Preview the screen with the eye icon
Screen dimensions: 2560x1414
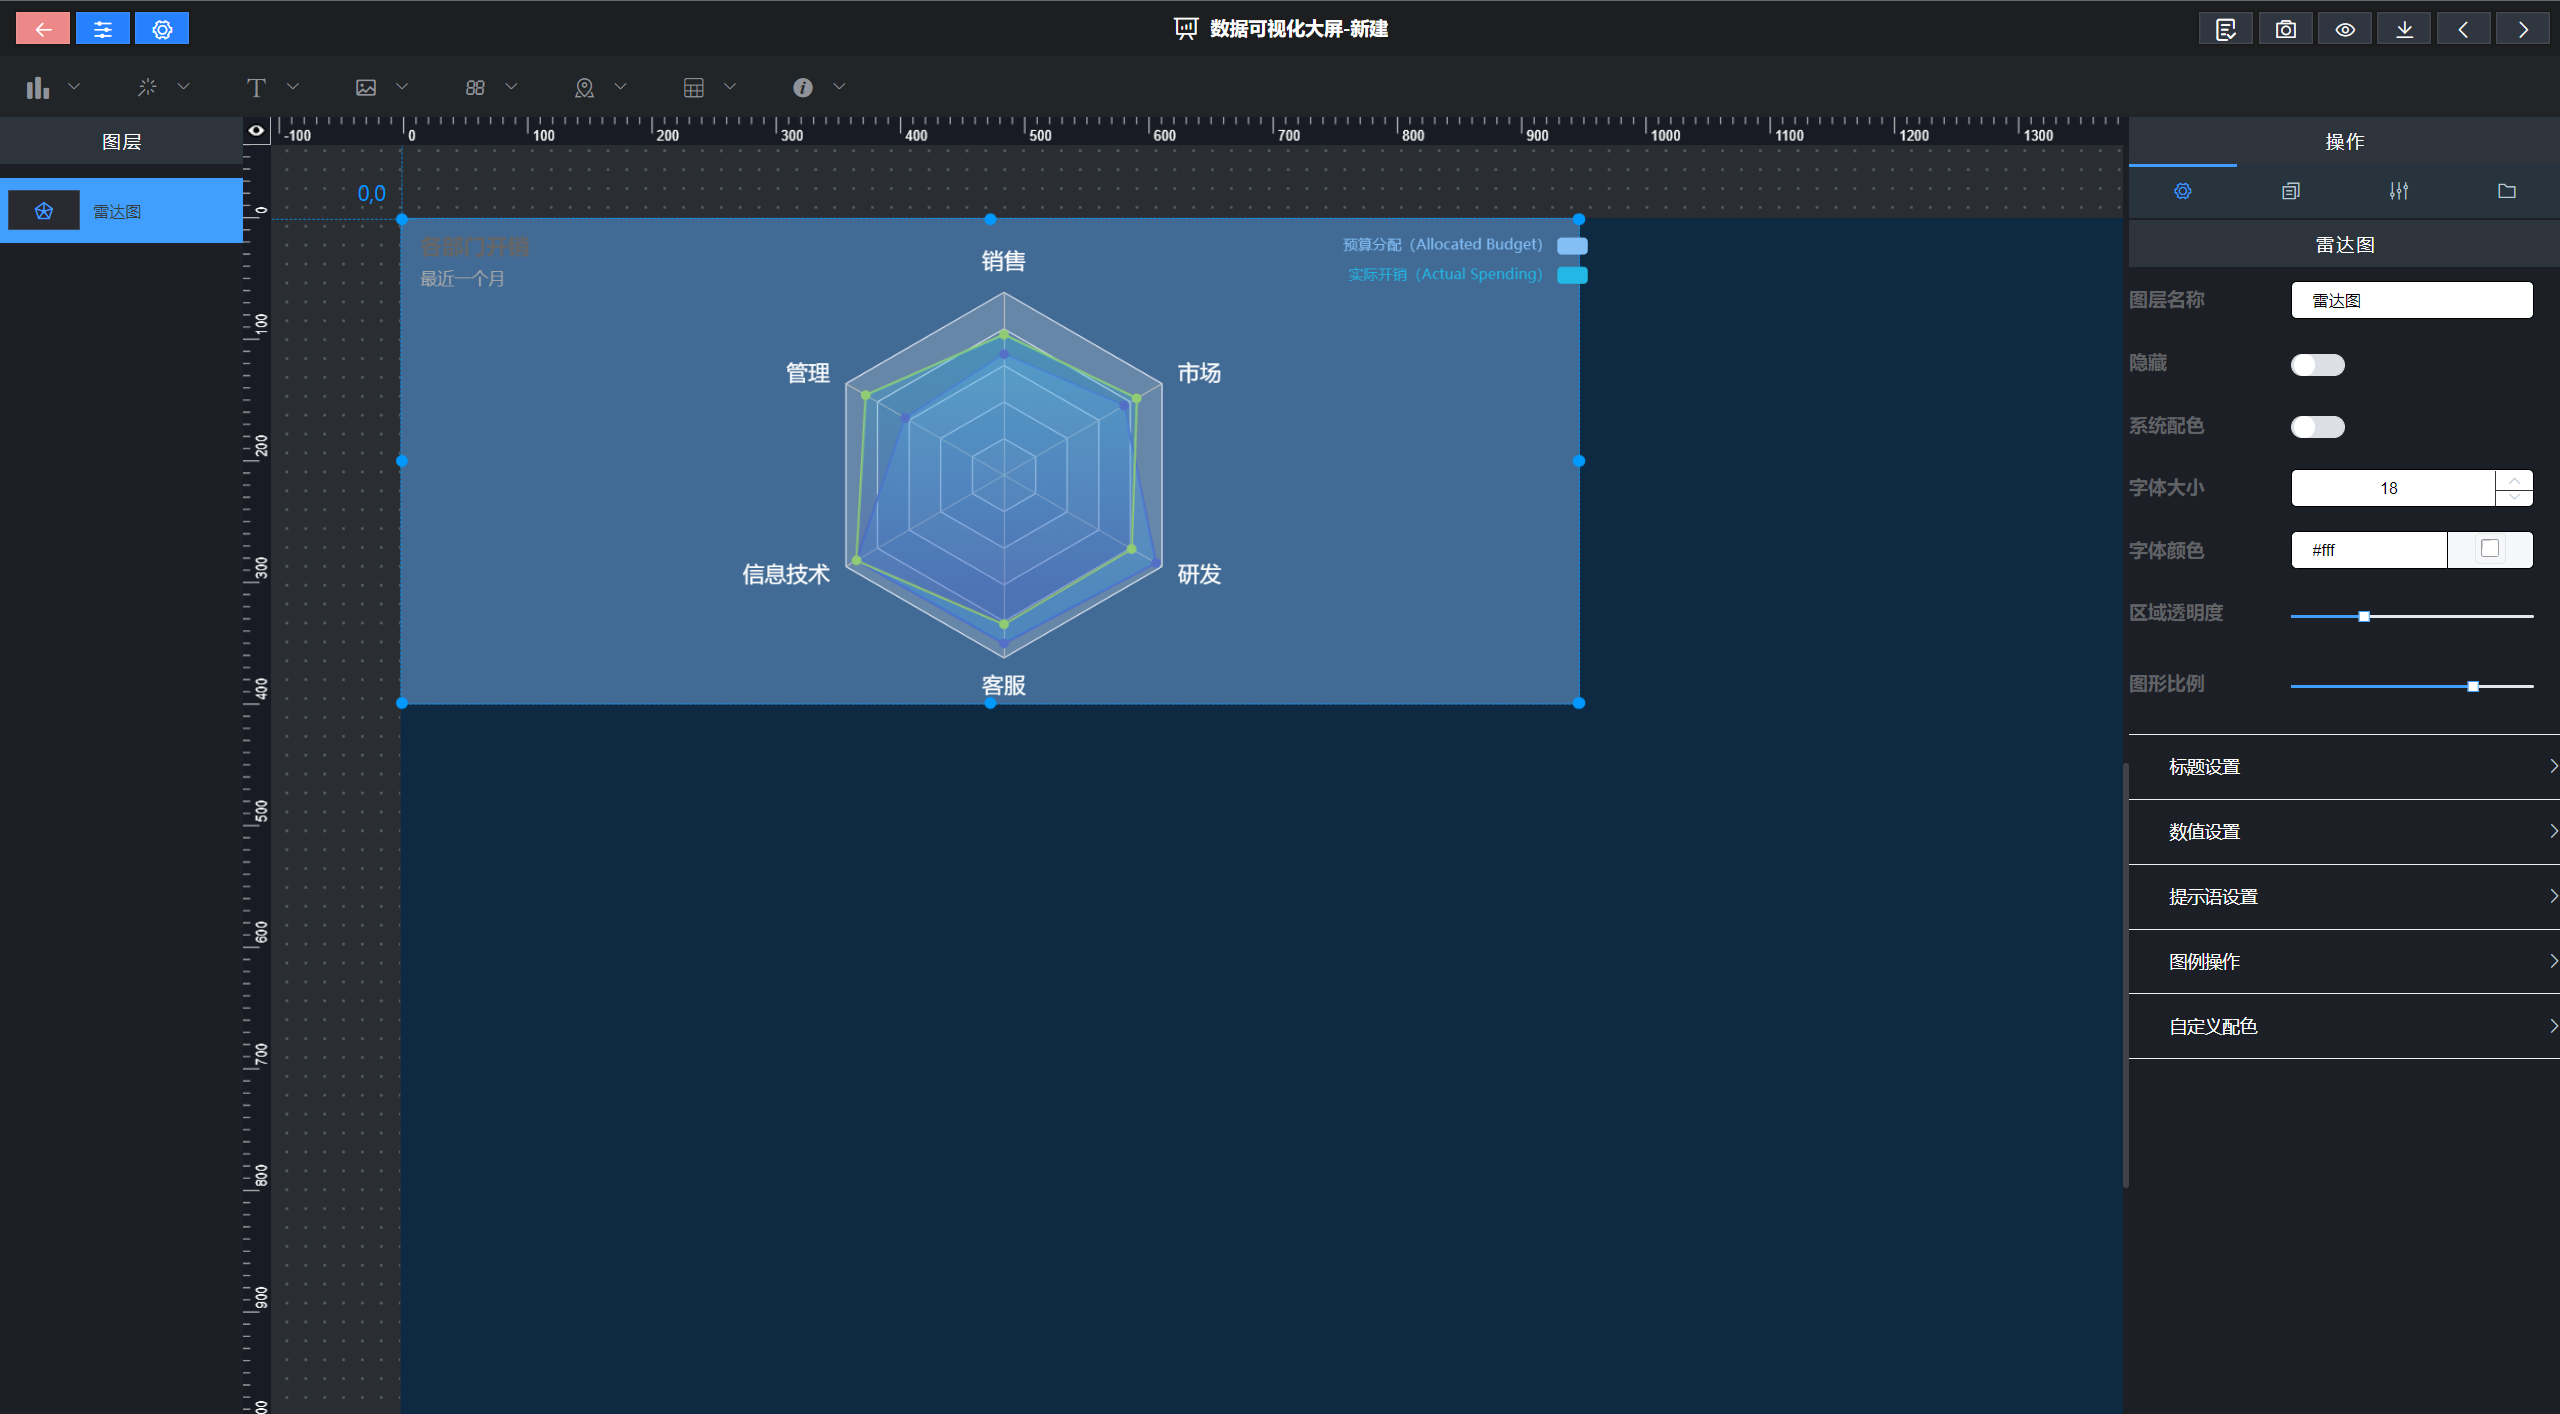(x=2345, y=29)
